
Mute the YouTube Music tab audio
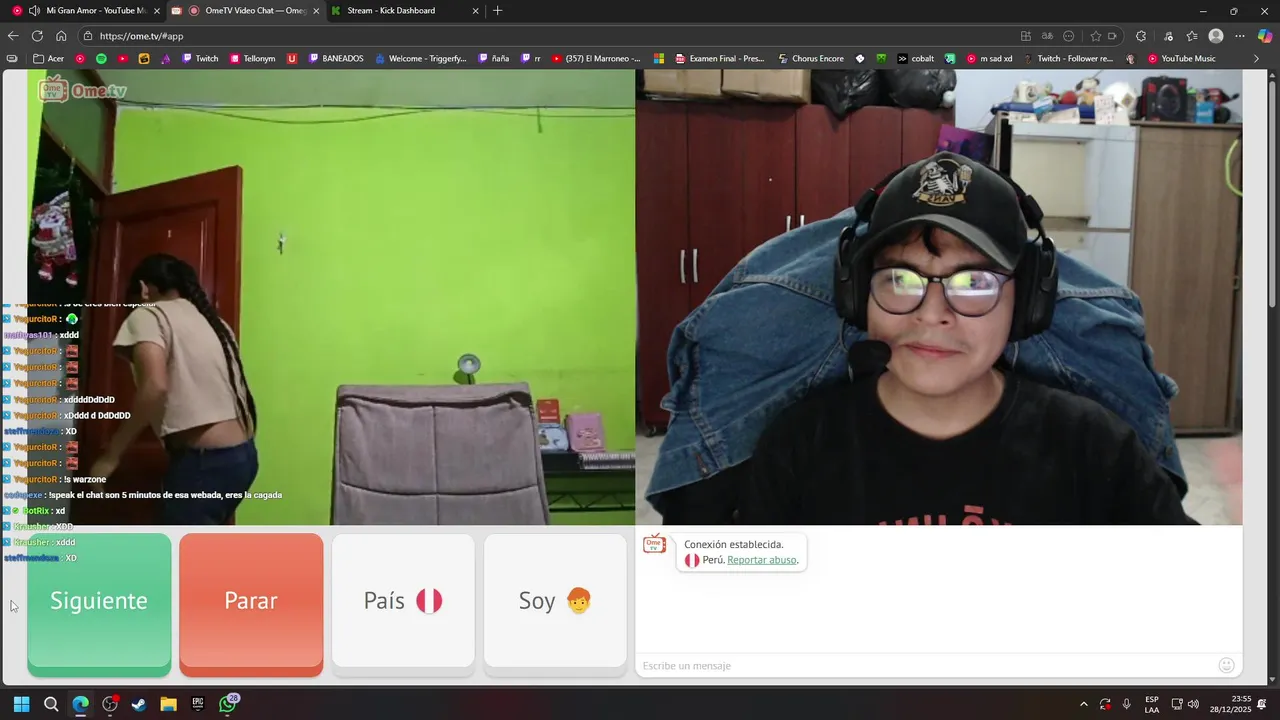[x=34, y=11]
